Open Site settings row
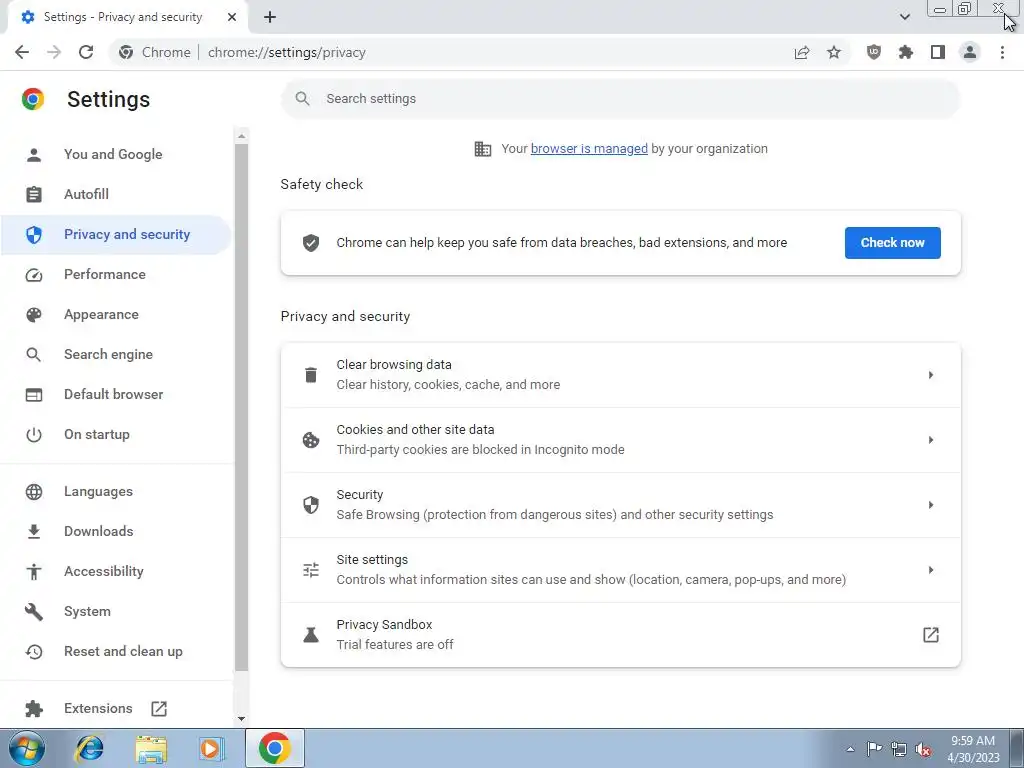This screenshot has height=768, width=1024. pos(620,570)
